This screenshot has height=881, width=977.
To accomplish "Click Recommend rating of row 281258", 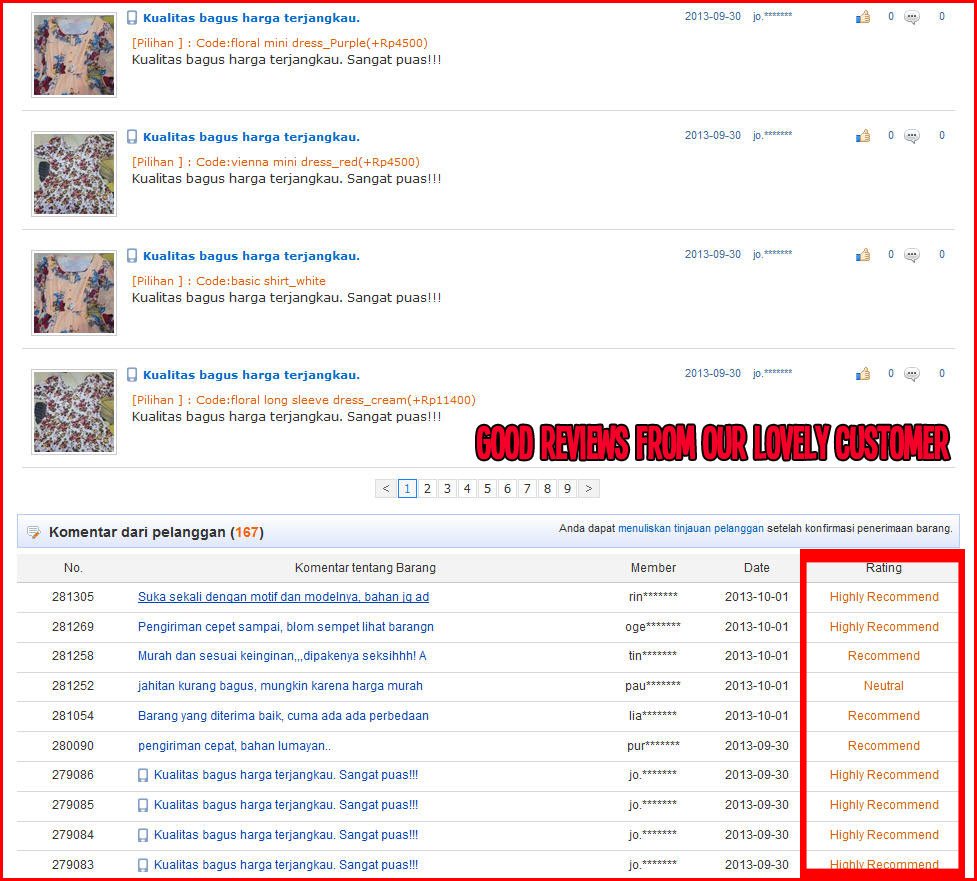I will pyautogui.click(x=884, y=656).
